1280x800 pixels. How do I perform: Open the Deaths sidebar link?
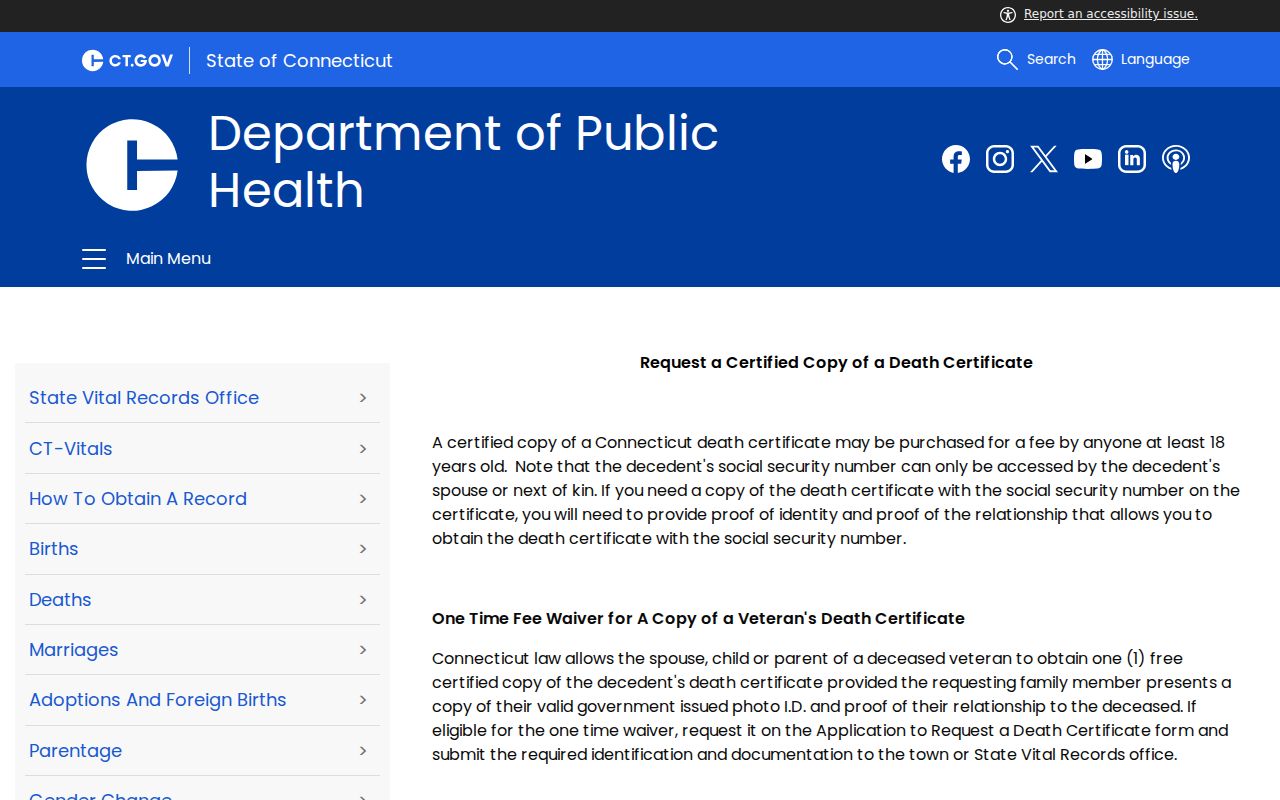(60, 600)
